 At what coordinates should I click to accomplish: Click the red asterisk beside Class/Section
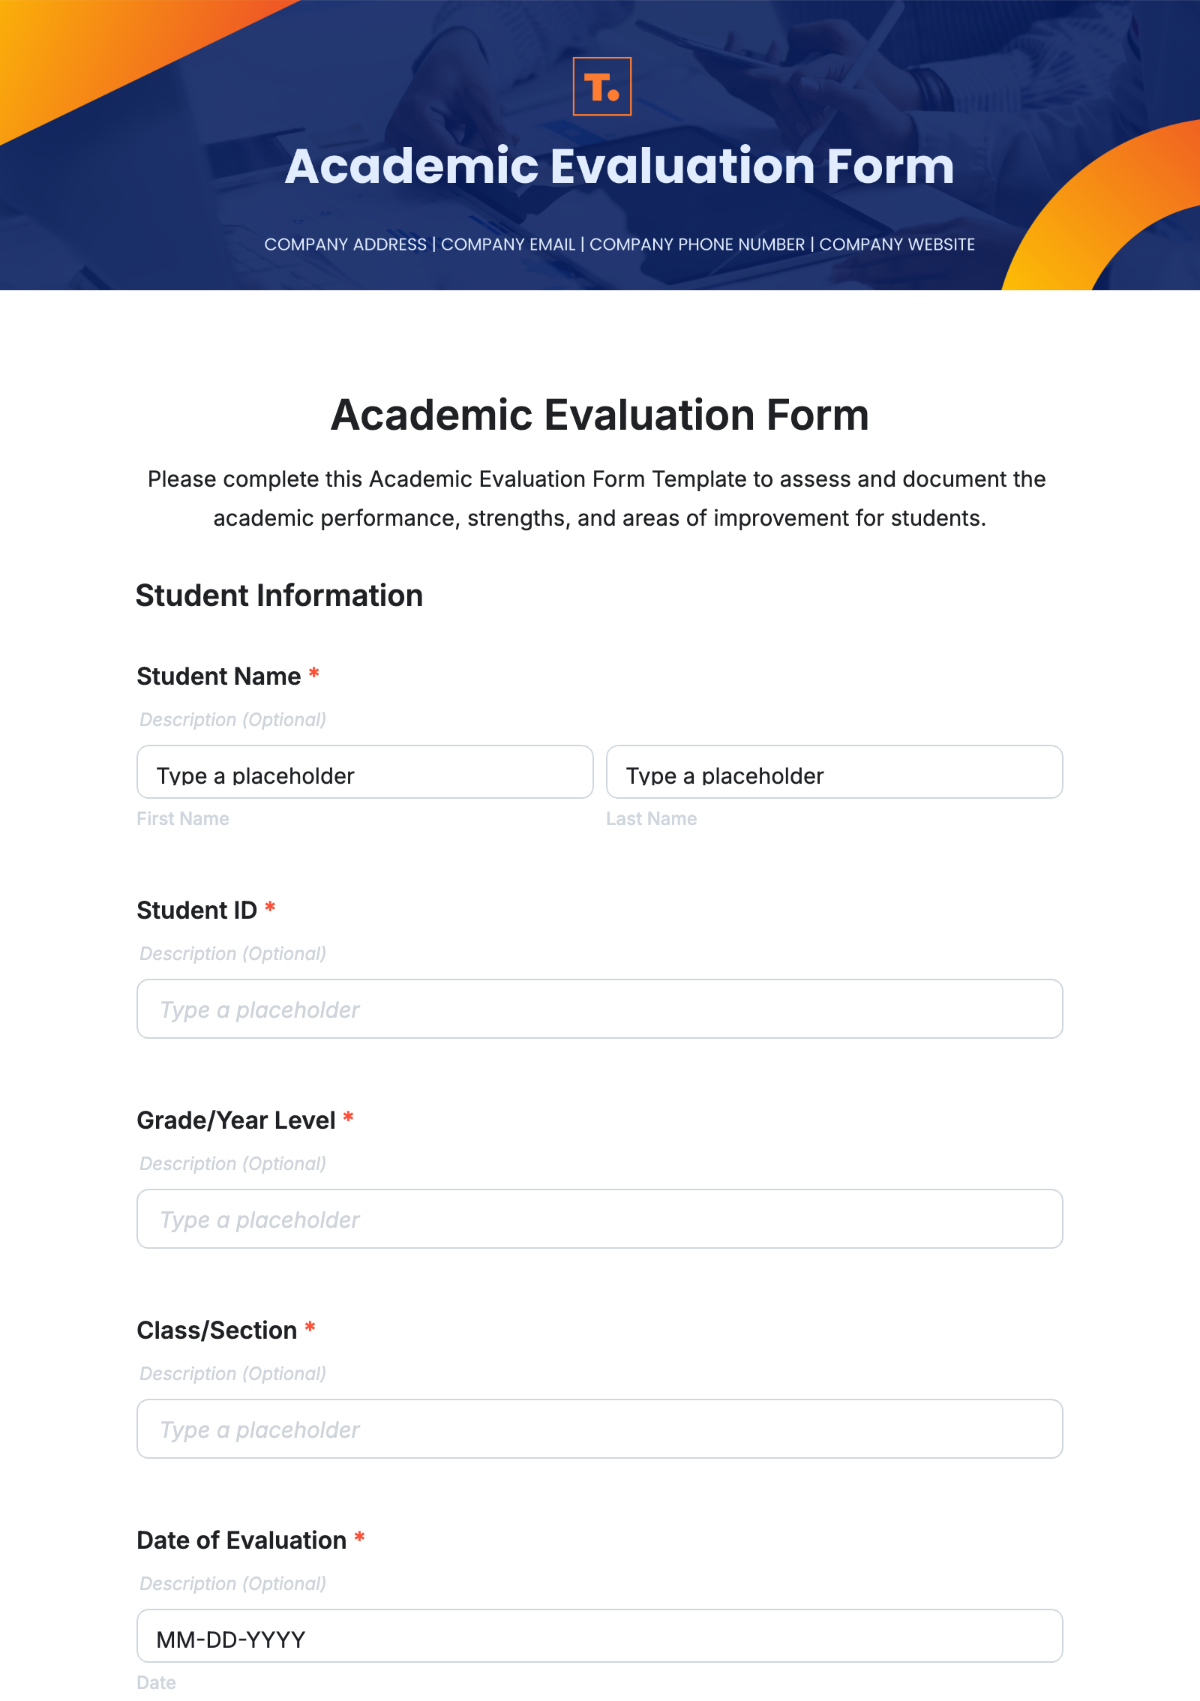coord(308,1329)
